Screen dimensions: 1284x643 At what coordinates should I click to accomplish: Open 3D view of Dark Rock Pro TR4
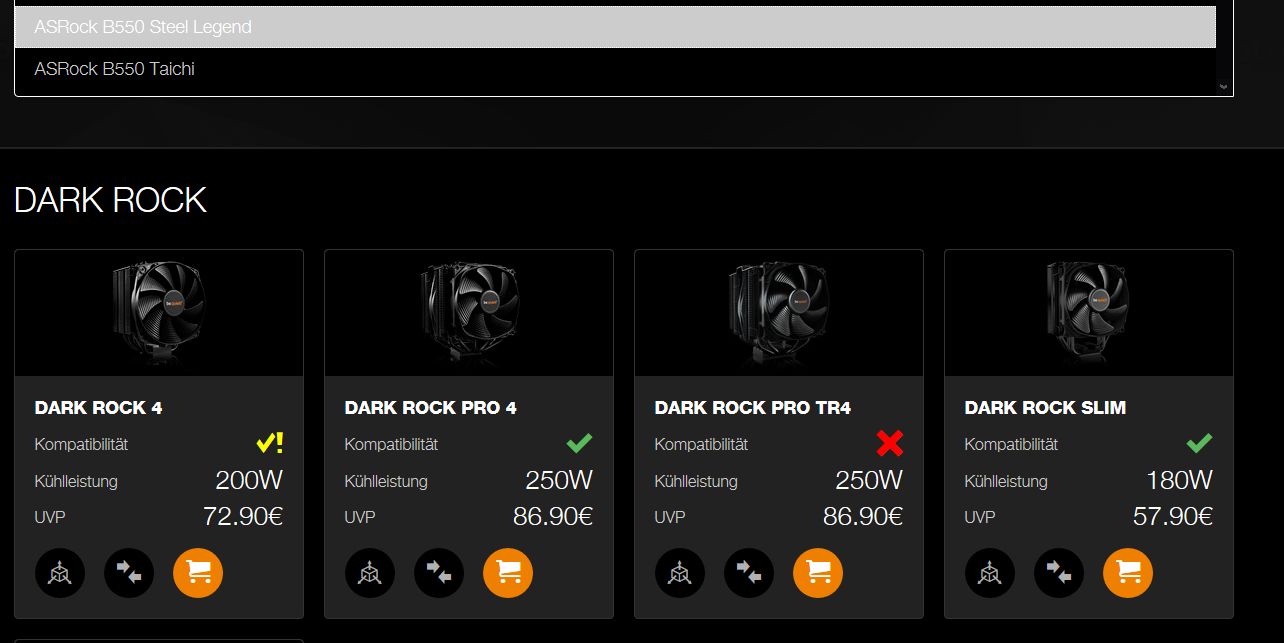pyautogui.click(x=680, y=573)
